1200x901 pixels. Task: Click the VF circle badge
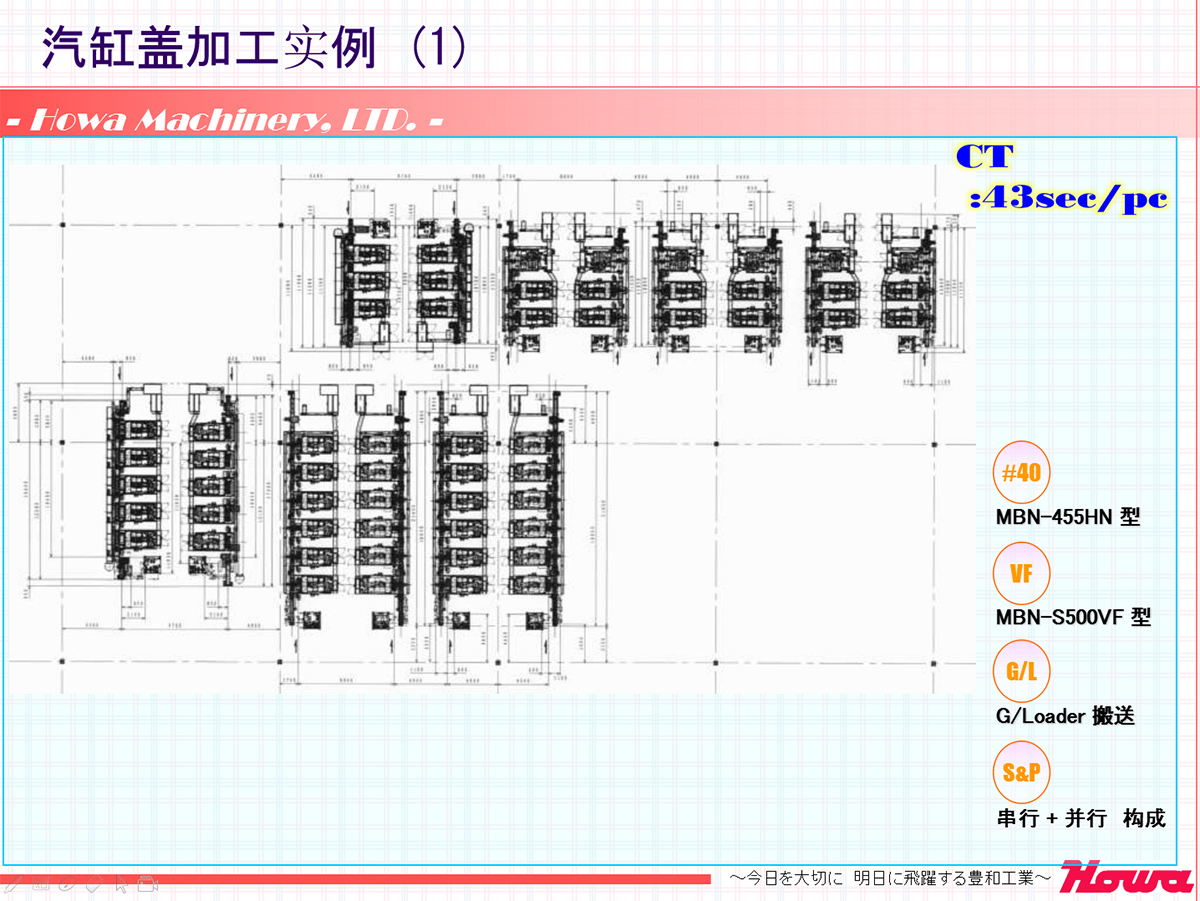(1022, 573)
